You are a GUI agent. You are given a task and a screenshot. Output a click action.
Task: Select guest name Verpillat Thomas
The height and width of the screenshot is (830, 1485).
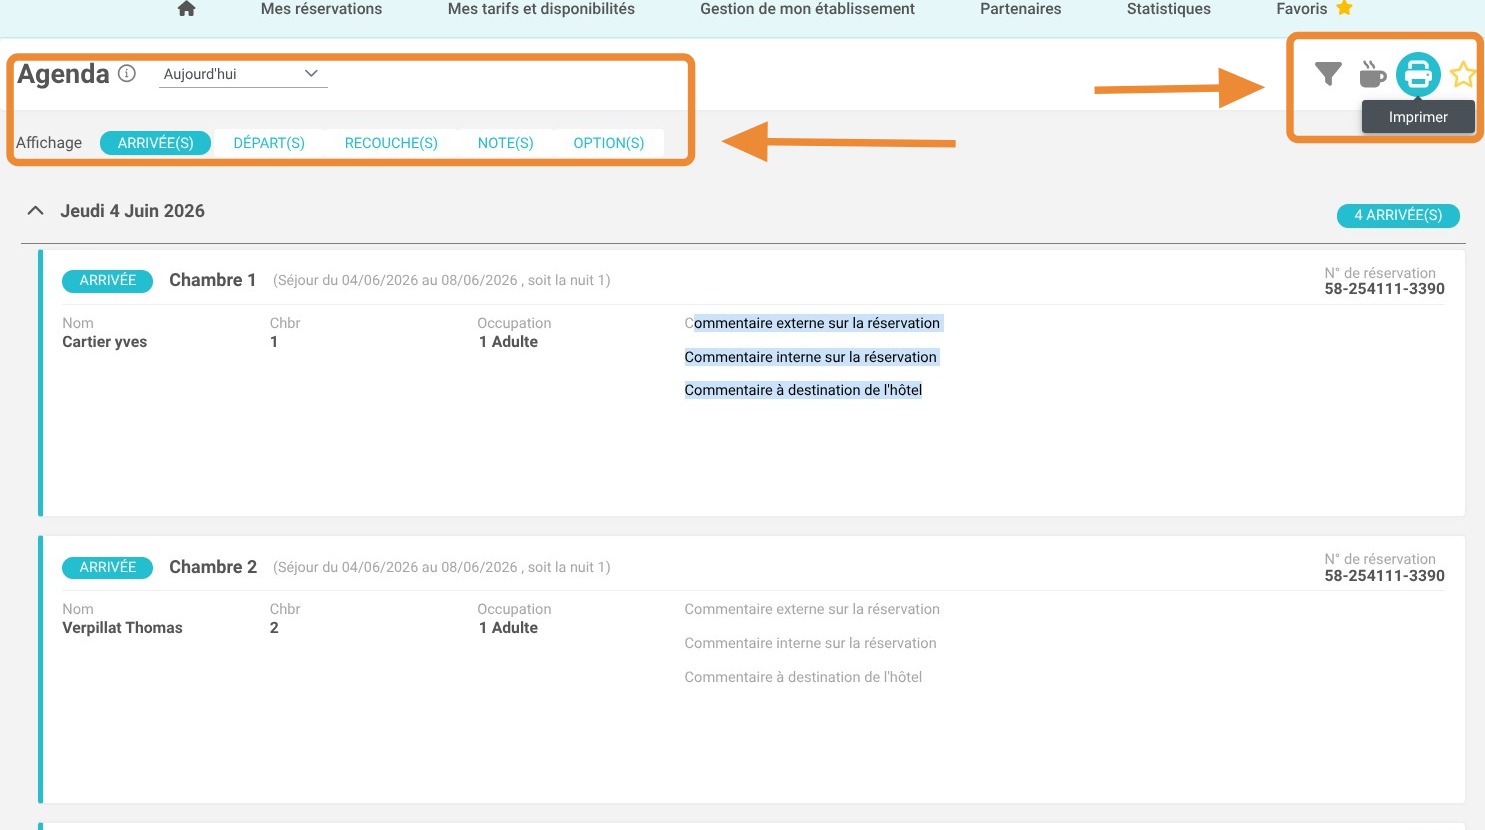(x=122, y=628)
